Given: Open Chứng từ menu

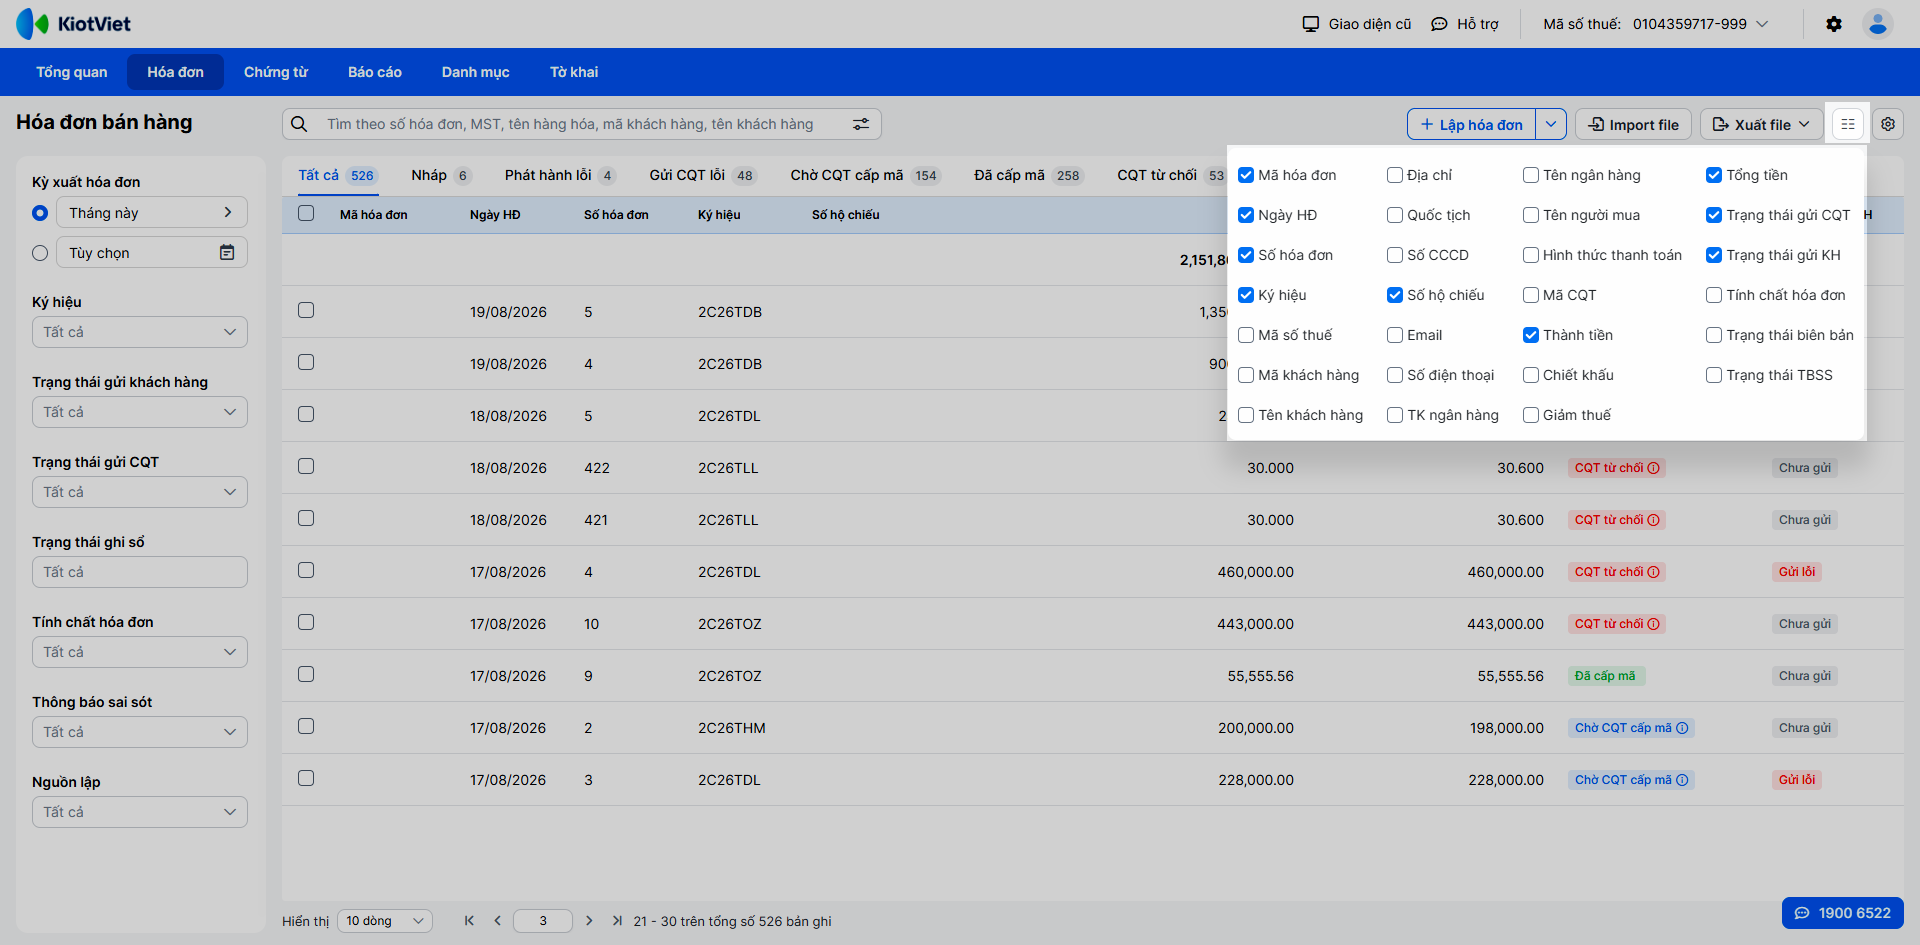Looking at the screenshot, I should [276, 72].
